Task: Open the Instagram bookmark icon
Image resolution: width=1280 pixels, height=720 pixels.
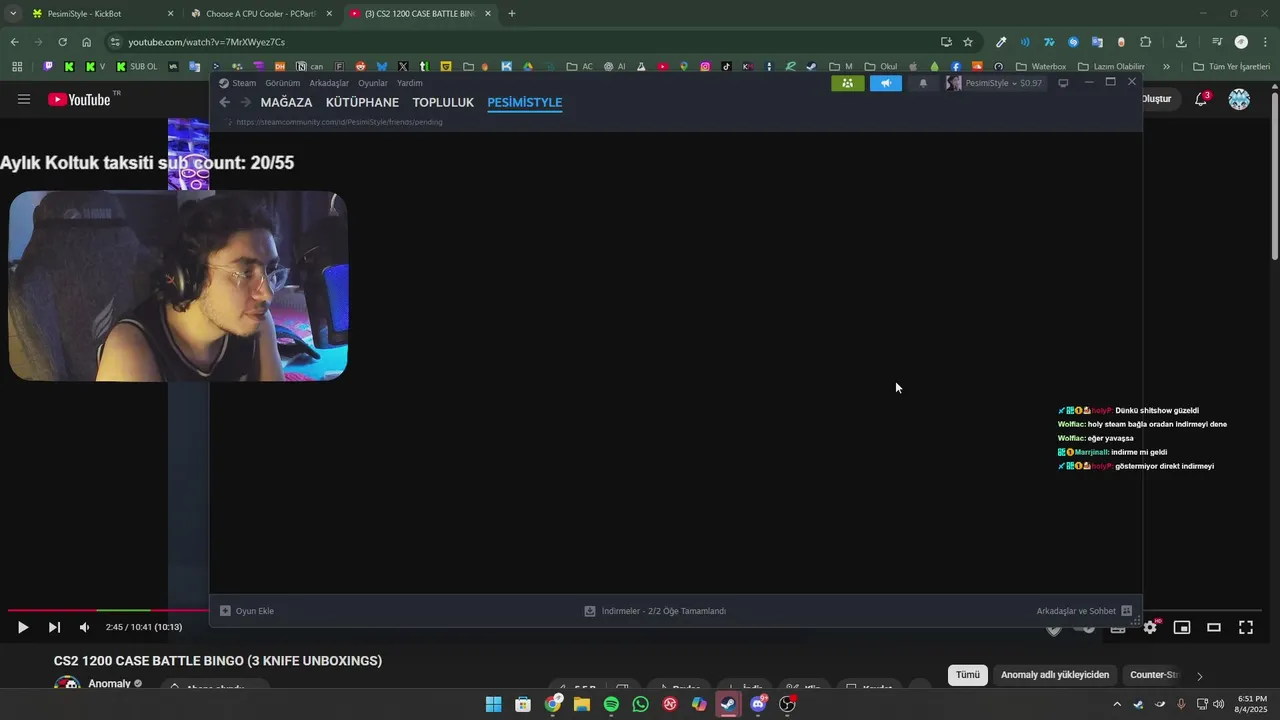Action: (x=705, y=67)
